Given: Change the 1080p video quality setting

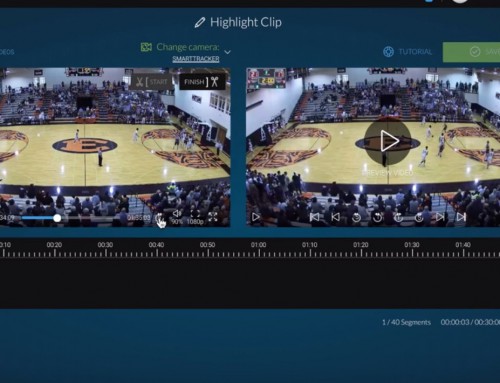Looking at the screenshot, I should tap(195, 222).
